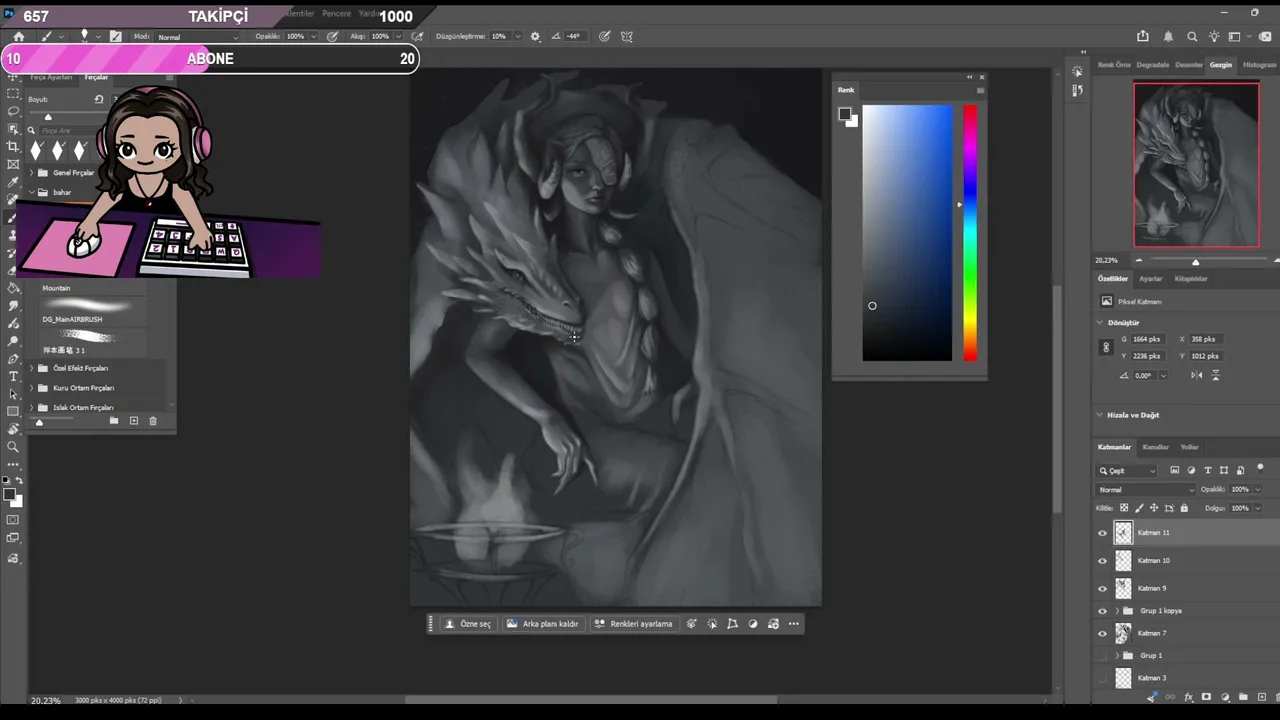Screen dimensions: 1280x720
Task: Flip layer horizontally in Properties panel
Action: (1197, 375)
